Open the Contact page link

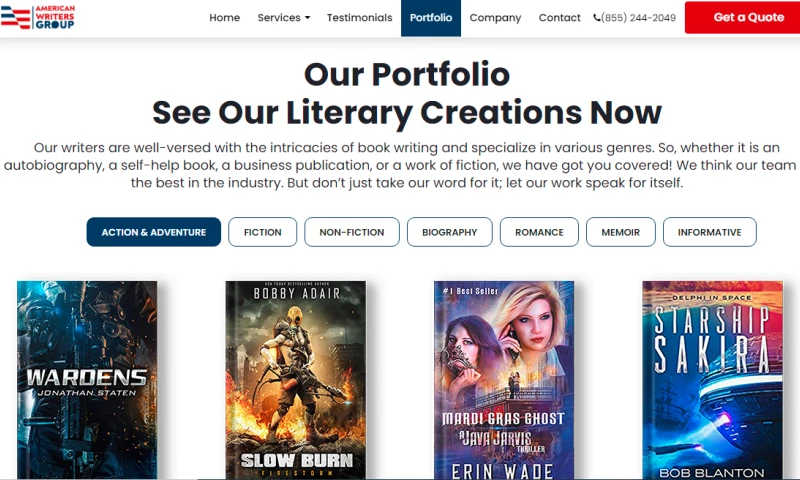[x=559, y=18]
